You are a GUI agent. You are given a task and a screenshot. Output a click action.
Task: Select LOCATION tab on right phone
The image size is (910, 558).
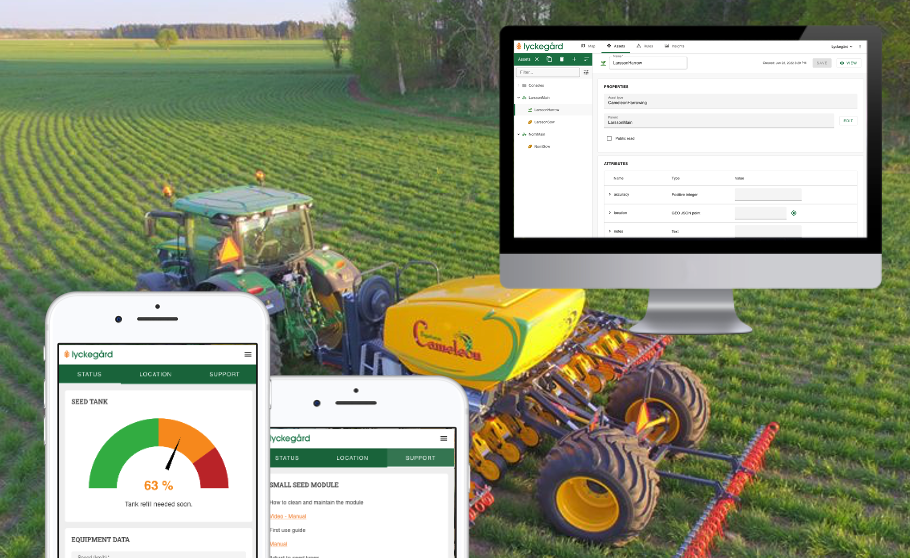pos(352,458)
